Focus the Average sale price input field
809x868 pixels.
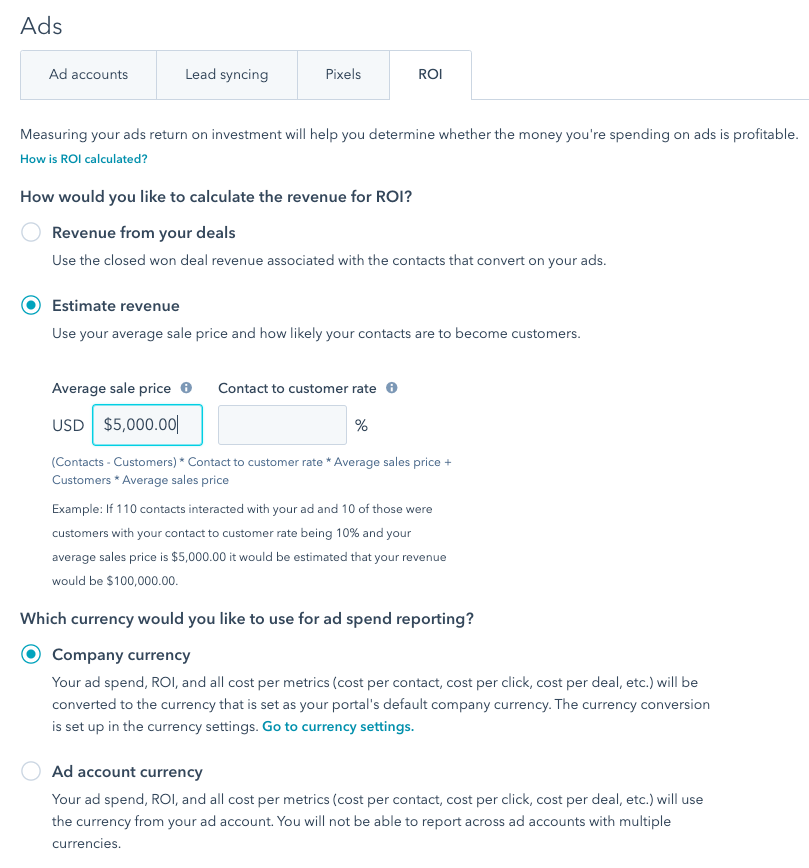pyautogui.click(x=147, y=425)
